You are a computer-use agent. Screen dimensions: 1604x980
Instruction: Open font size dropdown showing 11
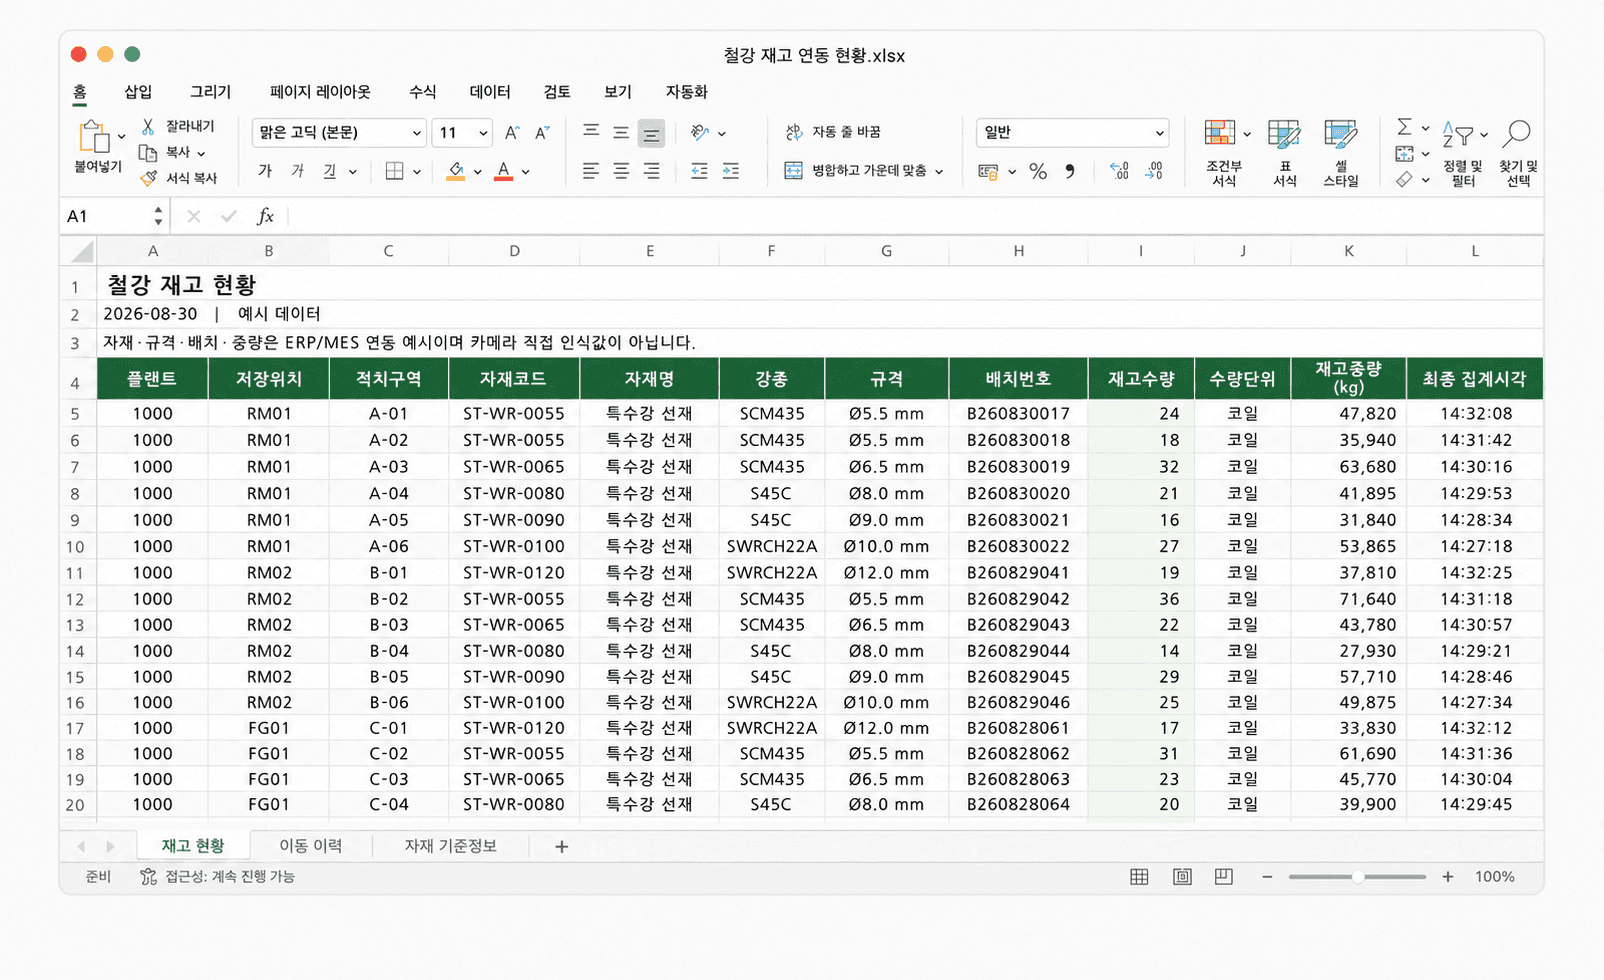pyautogui.click(x=462, y=132)
